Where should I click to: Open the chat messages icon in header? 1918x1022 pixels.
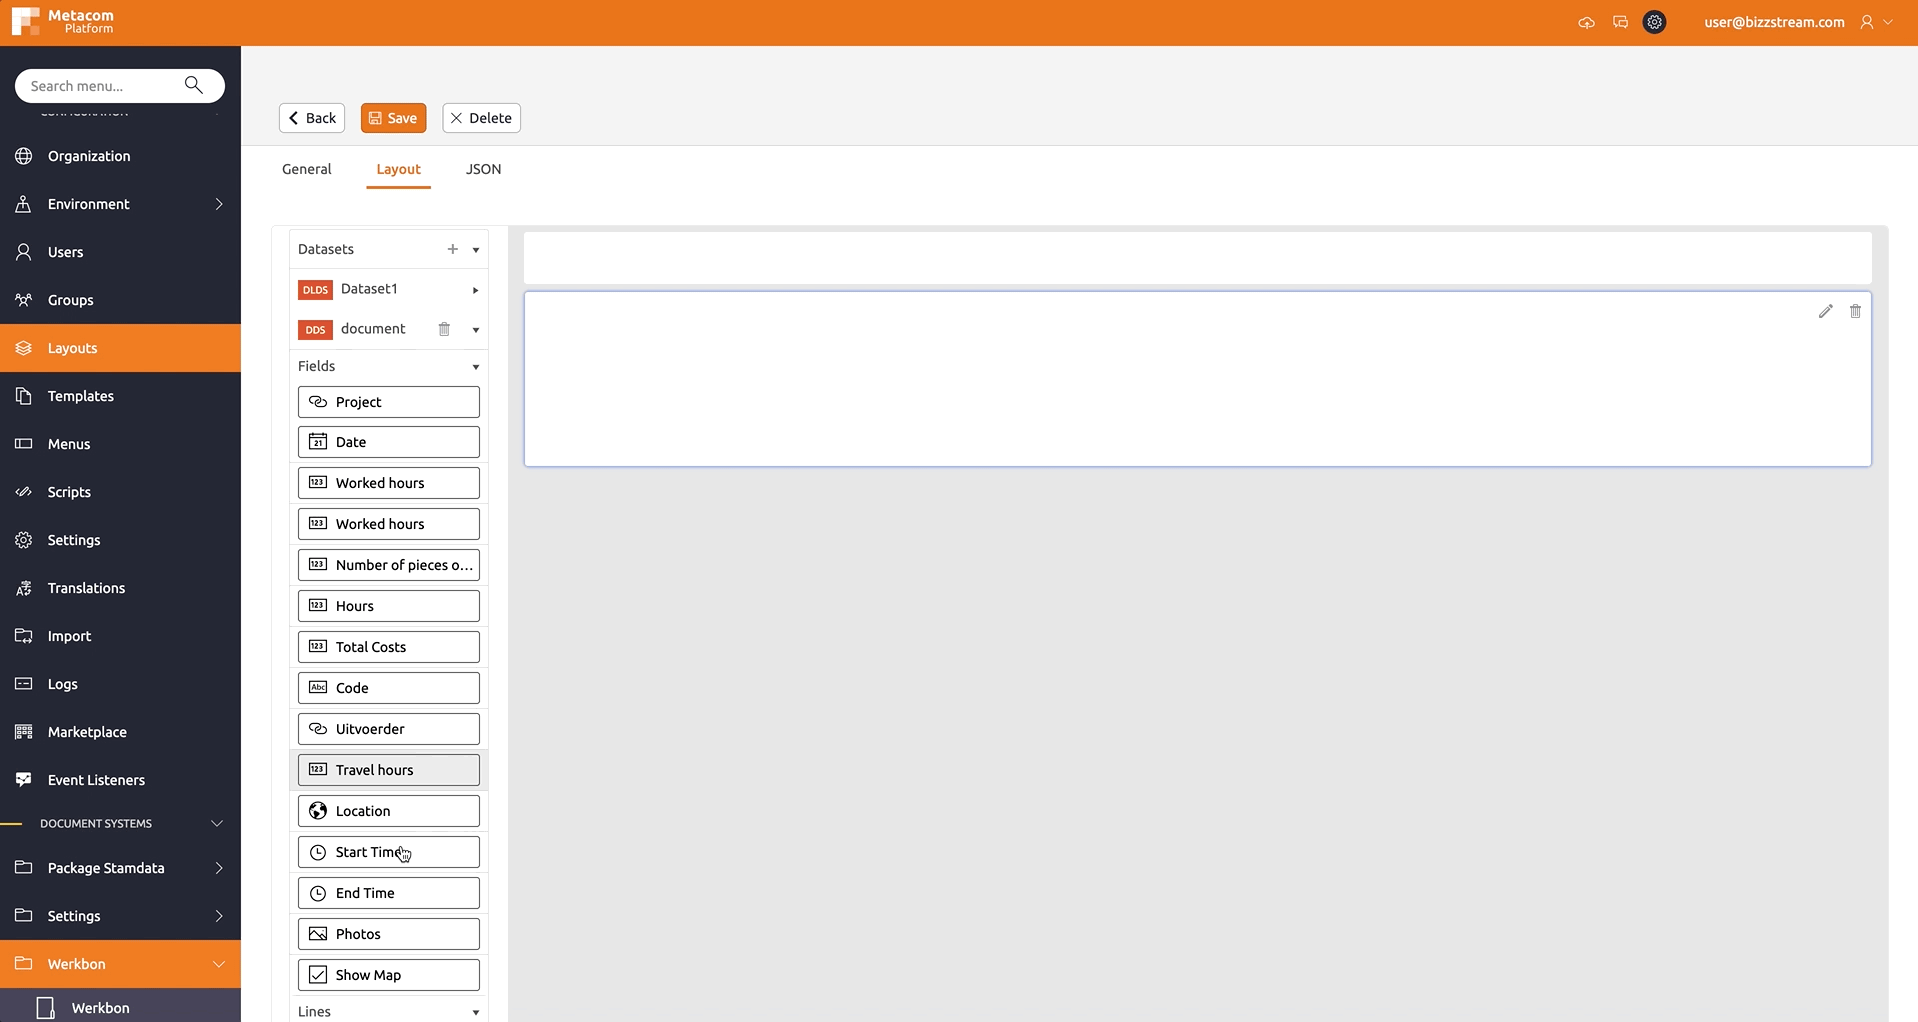click(1620, 22)
